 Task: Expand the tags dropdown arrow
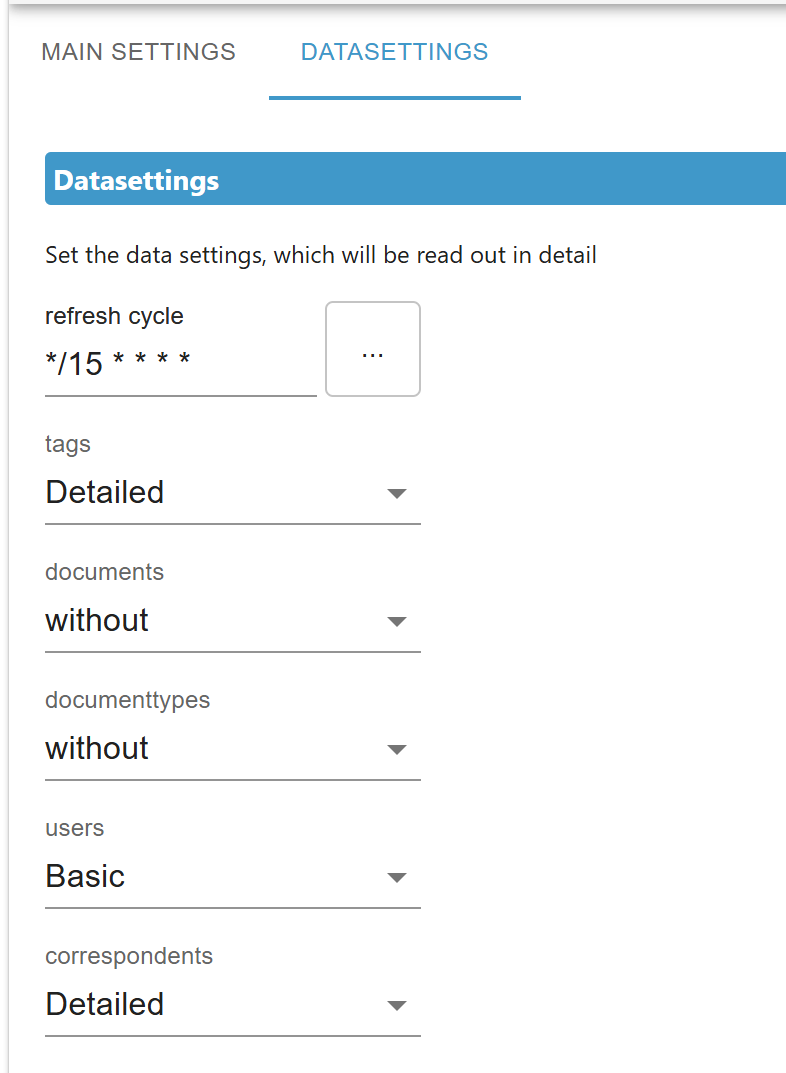tap(397, 493)
